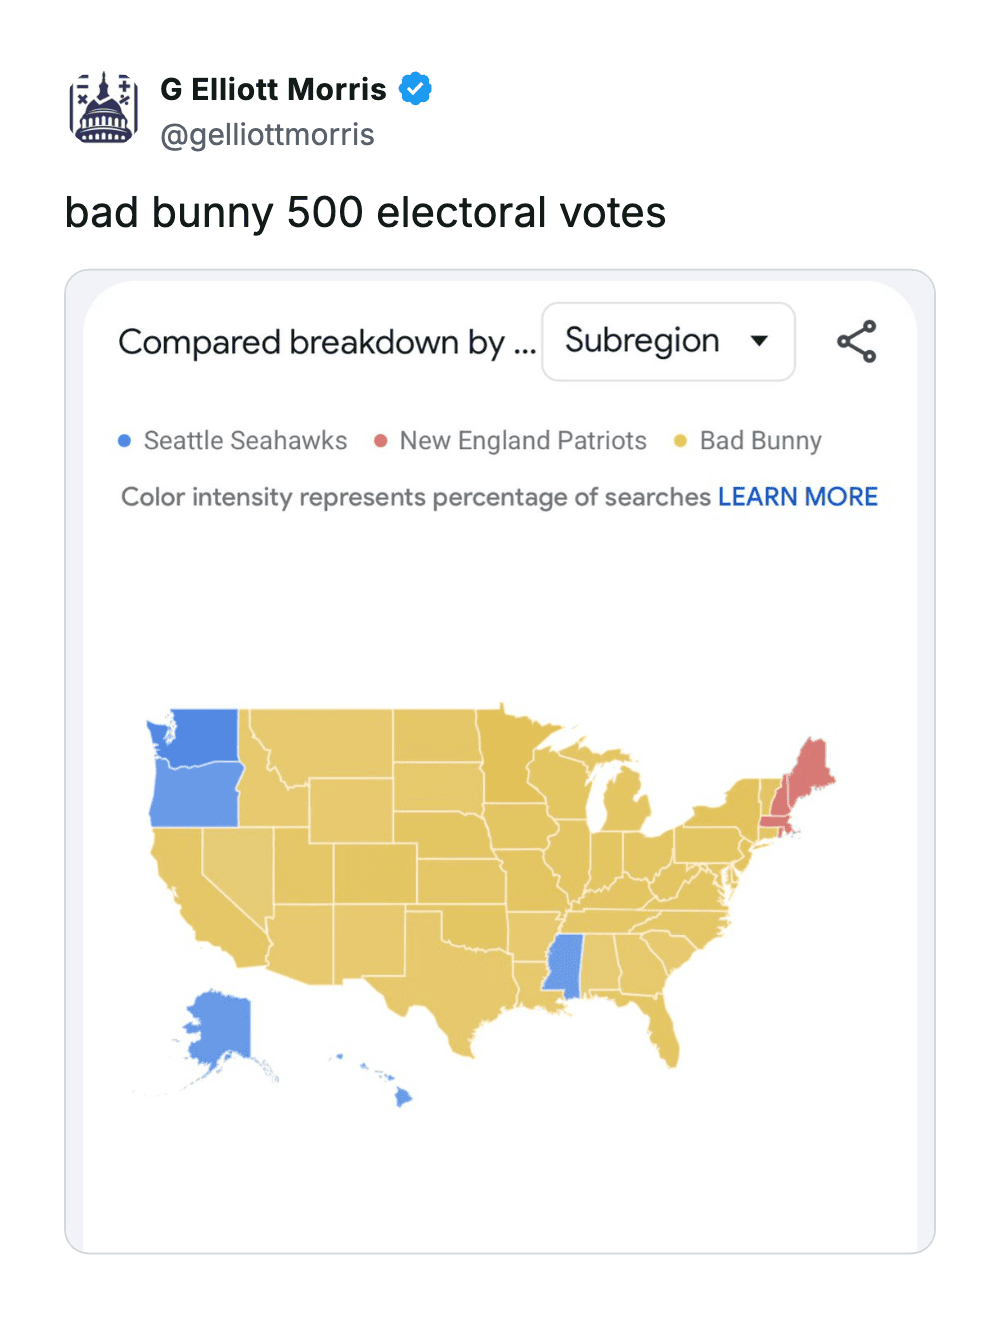Image resolution: width=1000 pixels, height=1320 pixels.
Task: Click the blue Seattle Seahawks legend dot
Action: click(x=125, y=441)
